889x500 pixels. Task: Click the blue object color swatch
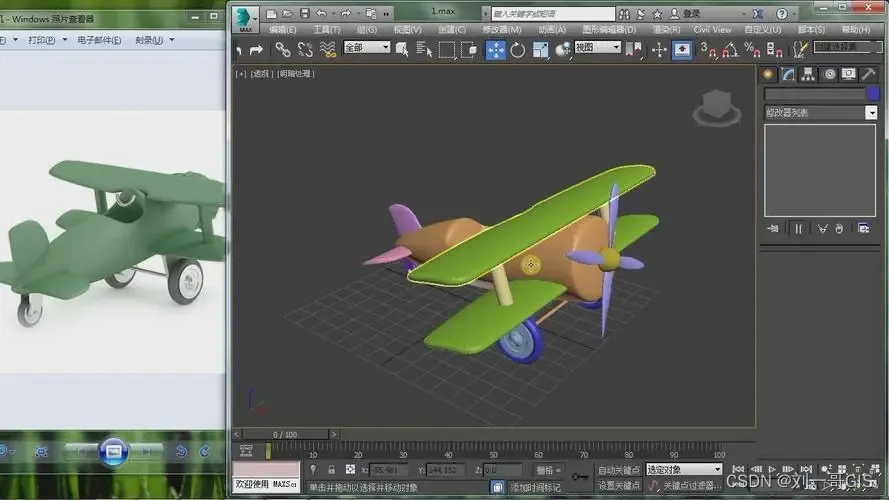point(871,93)
